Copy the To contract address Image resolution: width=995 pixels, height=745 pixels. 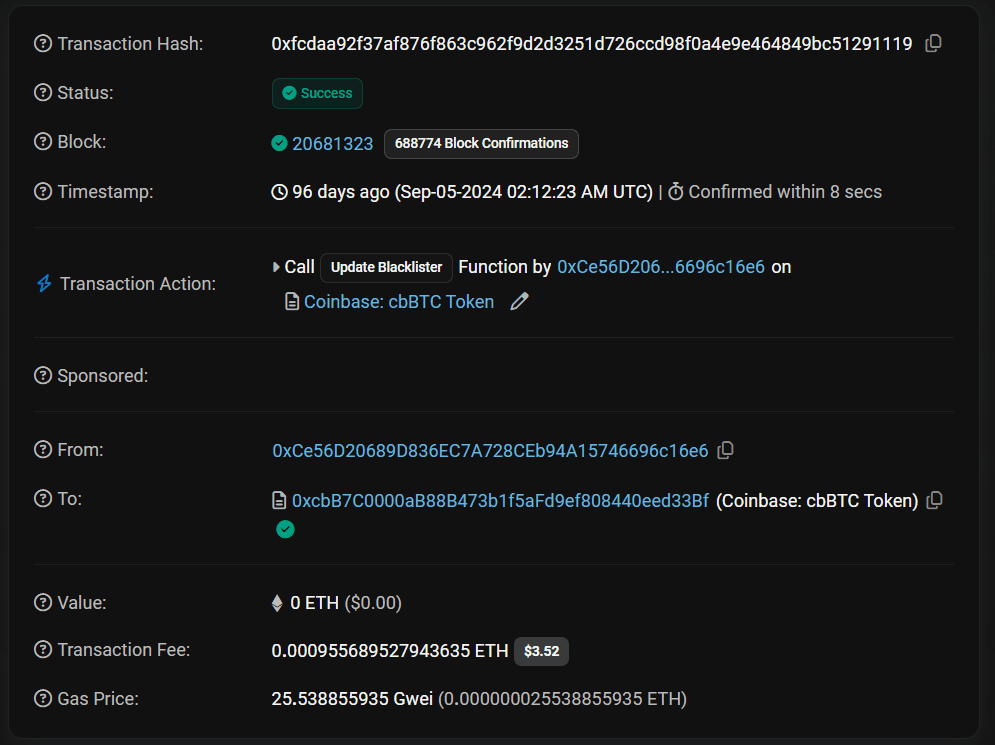(934, 501)
